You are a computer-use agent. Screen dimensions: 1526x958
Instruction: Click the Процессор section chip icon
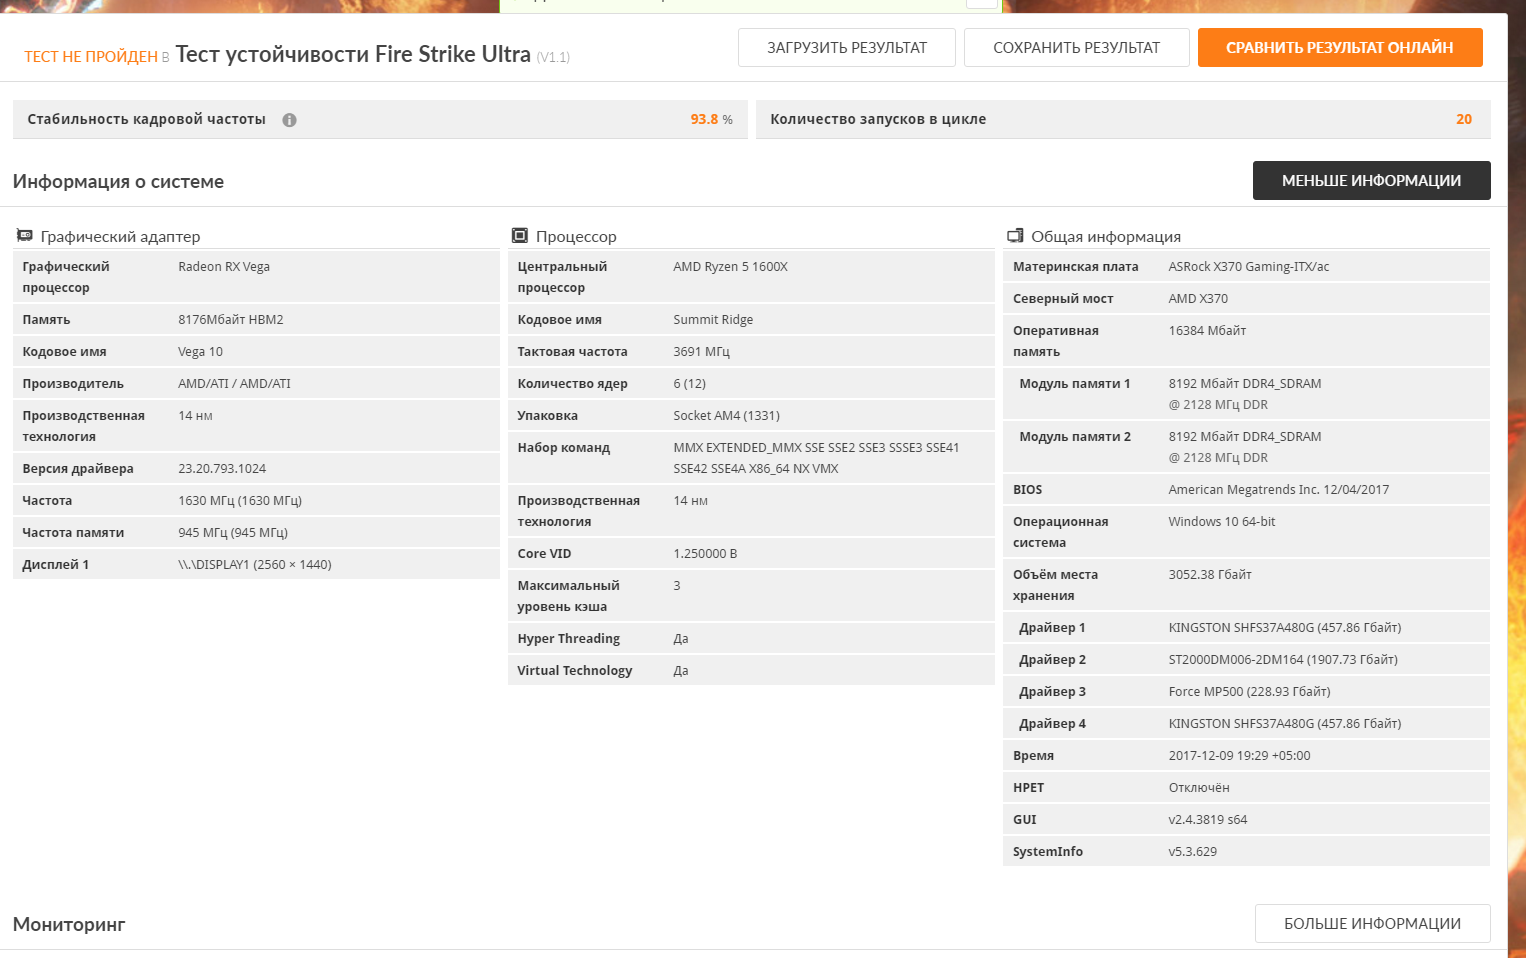(520, 236)
